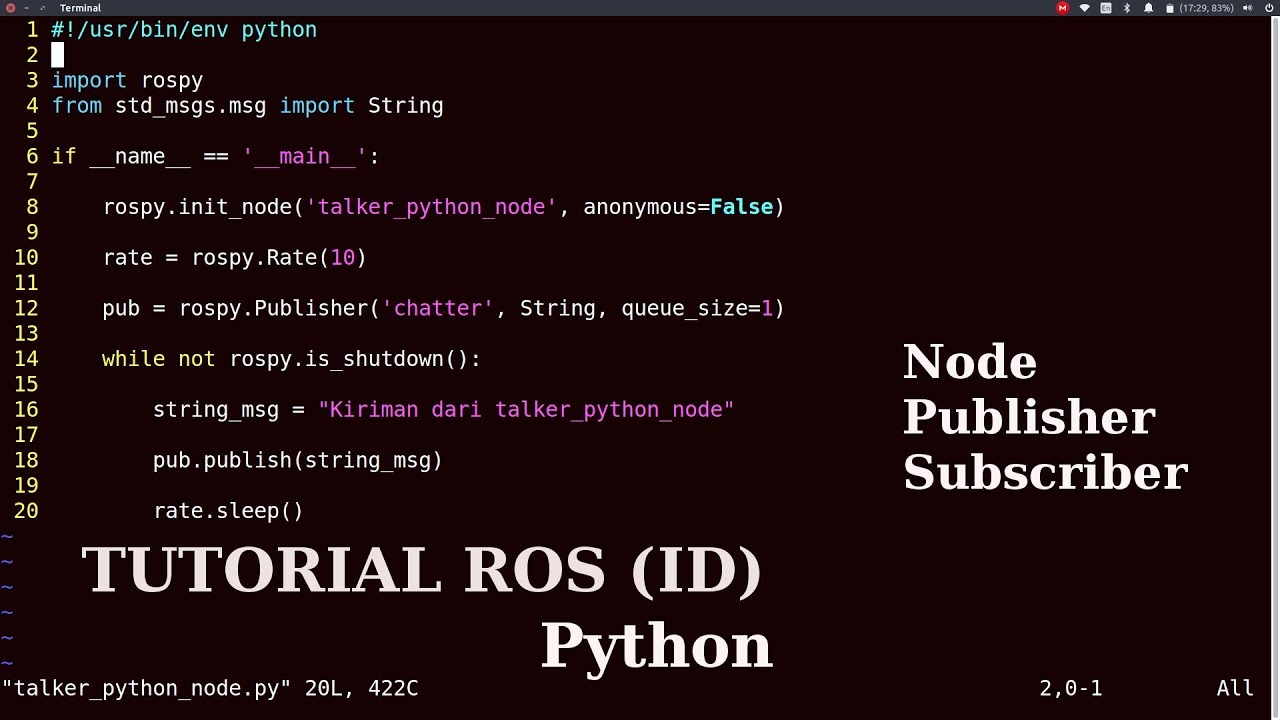Click the 'chatter' topic string

point(437,308)
